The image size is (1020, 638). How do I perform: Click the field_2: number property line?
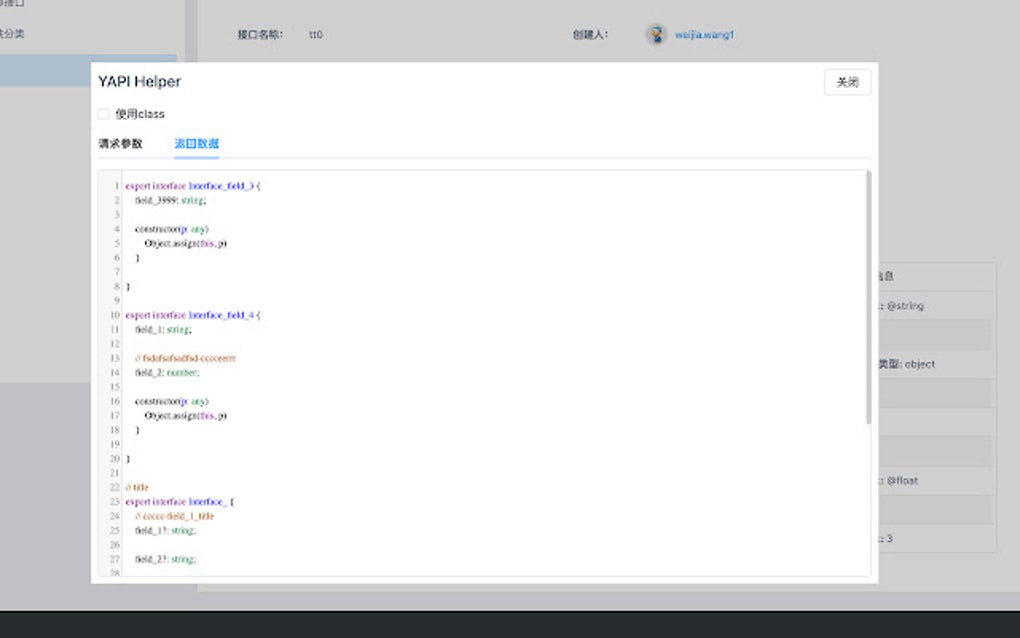coord(167,372)
